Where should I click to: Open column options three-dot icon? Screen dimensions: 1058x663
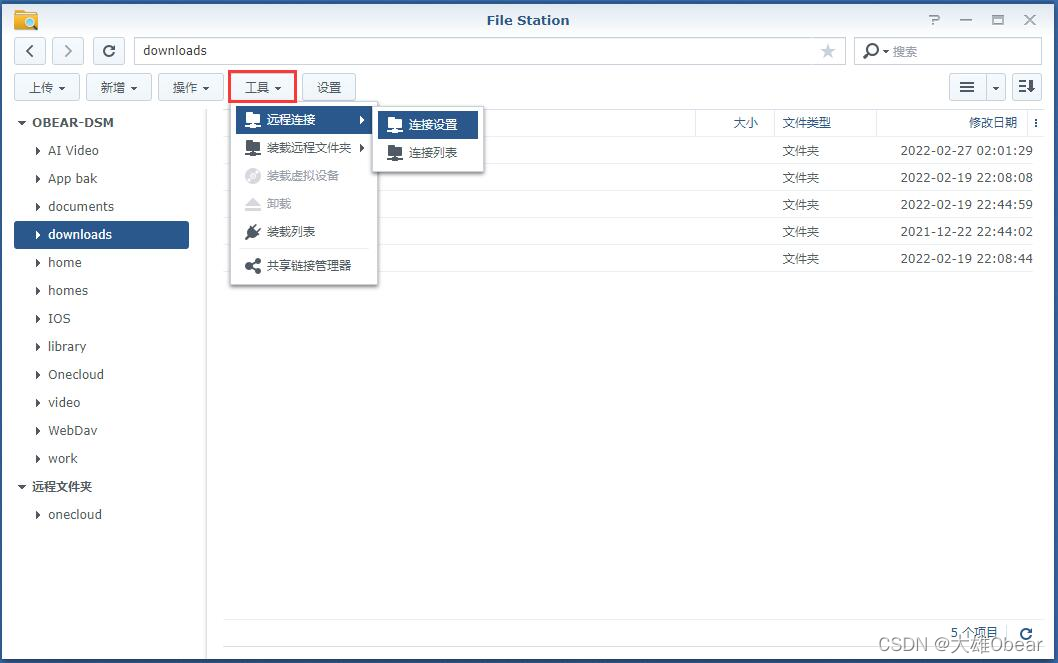pos(1036,123)
